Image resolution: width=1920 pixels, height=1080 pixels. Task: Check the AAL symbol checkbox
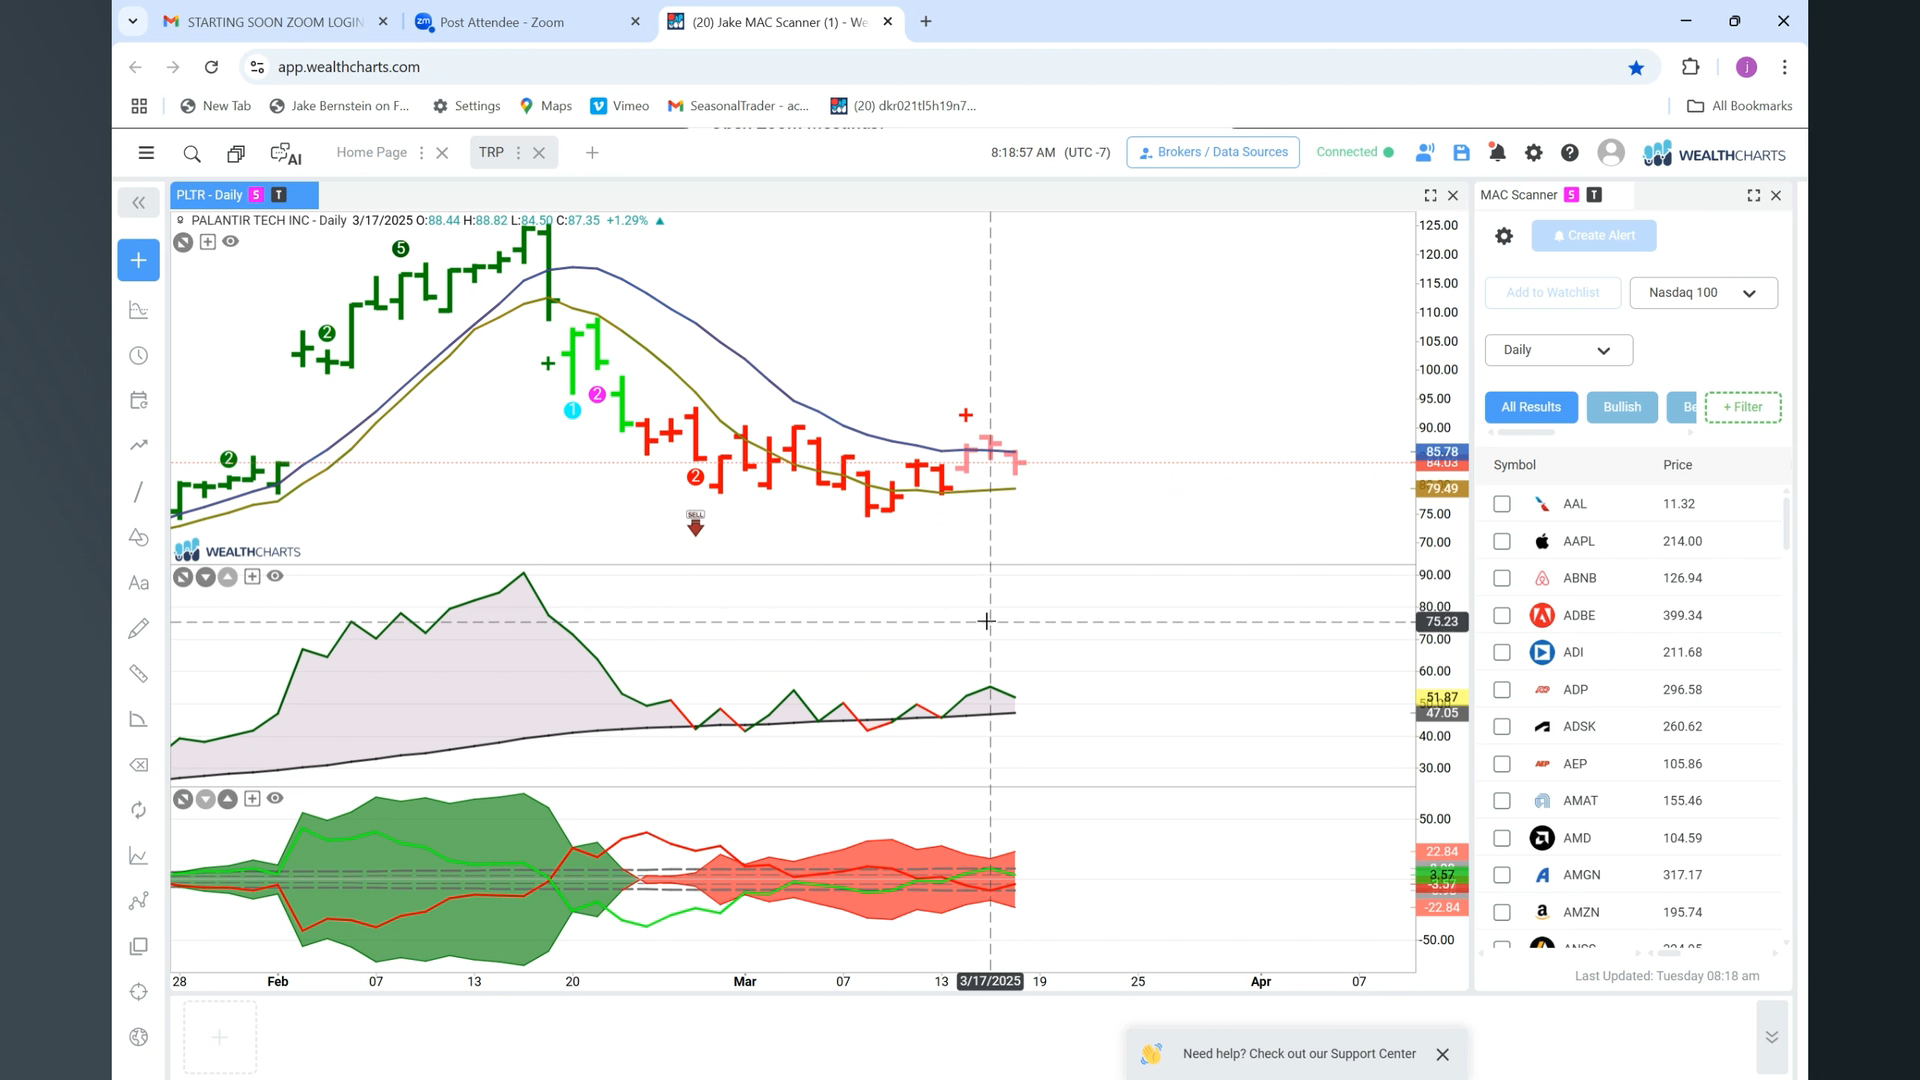point(1502,504)
